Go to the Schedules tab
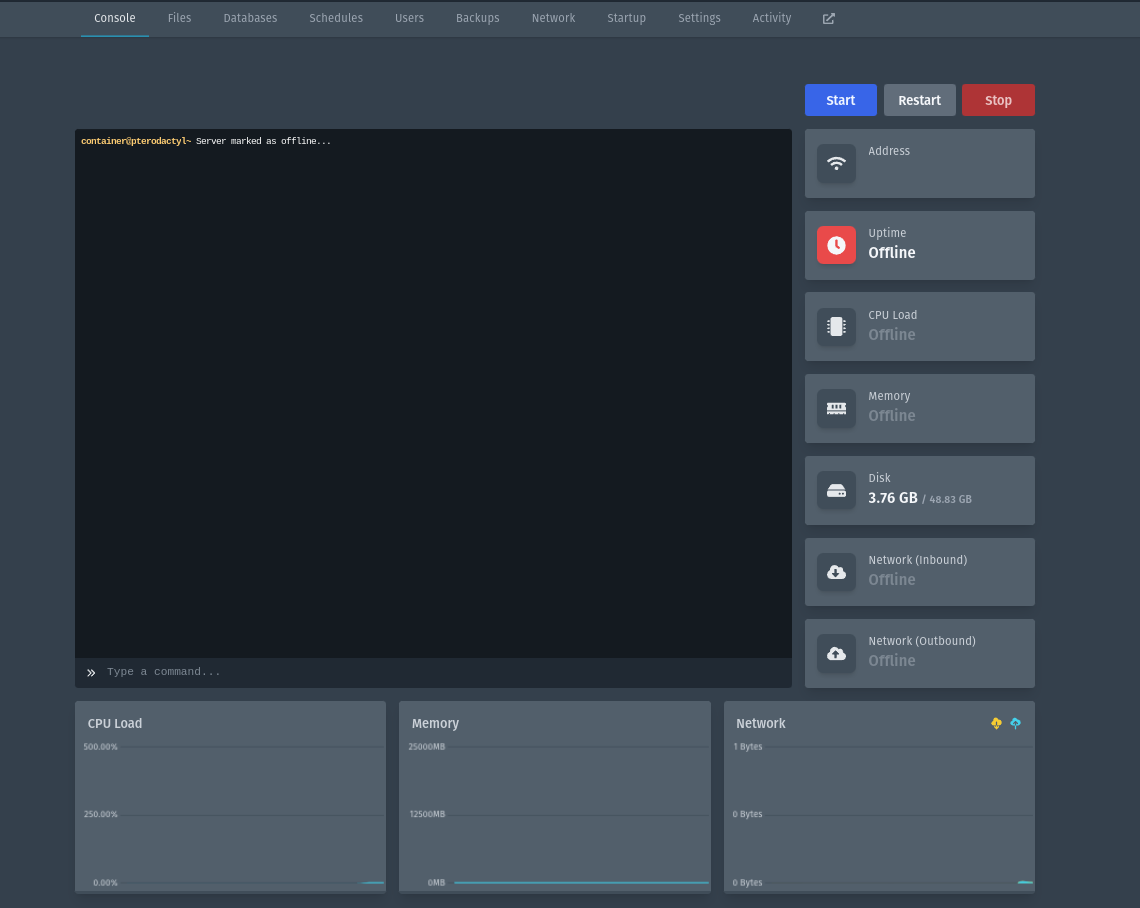This screenshot has width=1140, height=908. [x=336, y=18]
